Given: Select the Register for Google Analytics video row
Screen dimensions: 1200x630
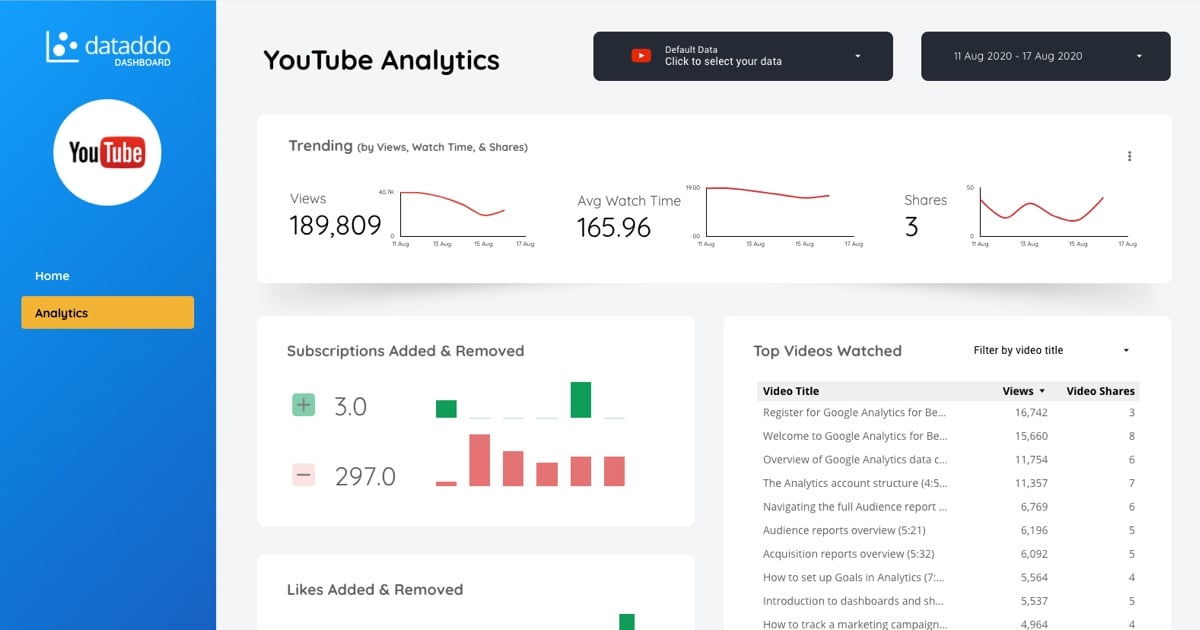Looking at the screenshot, I should [x=948, y=412].
